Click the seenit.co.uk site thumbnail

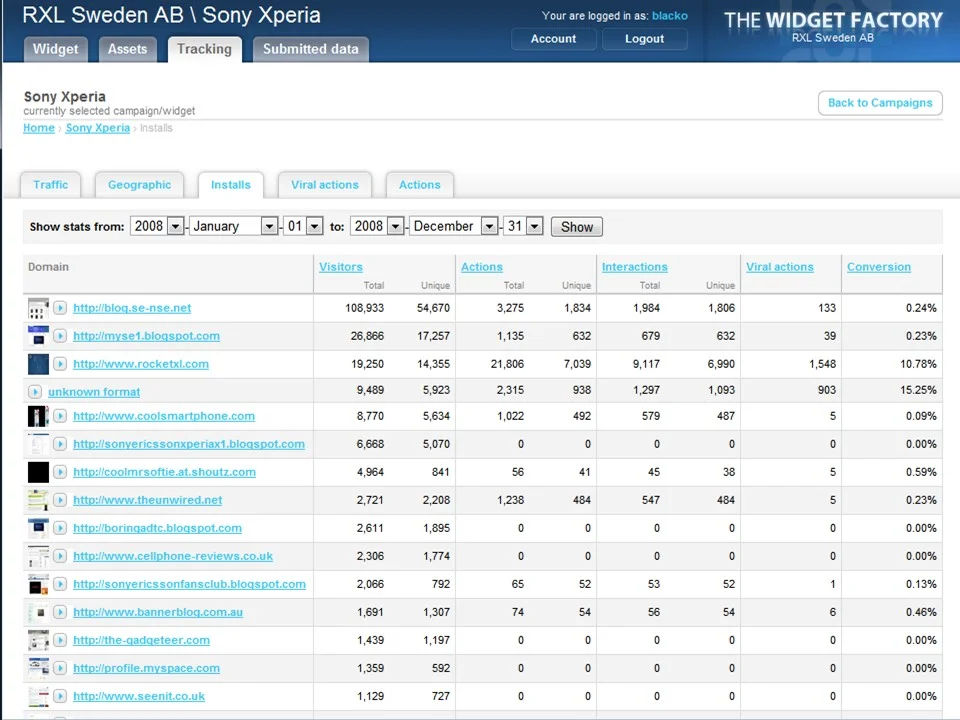pyautogui.click(x=38, y=696)
